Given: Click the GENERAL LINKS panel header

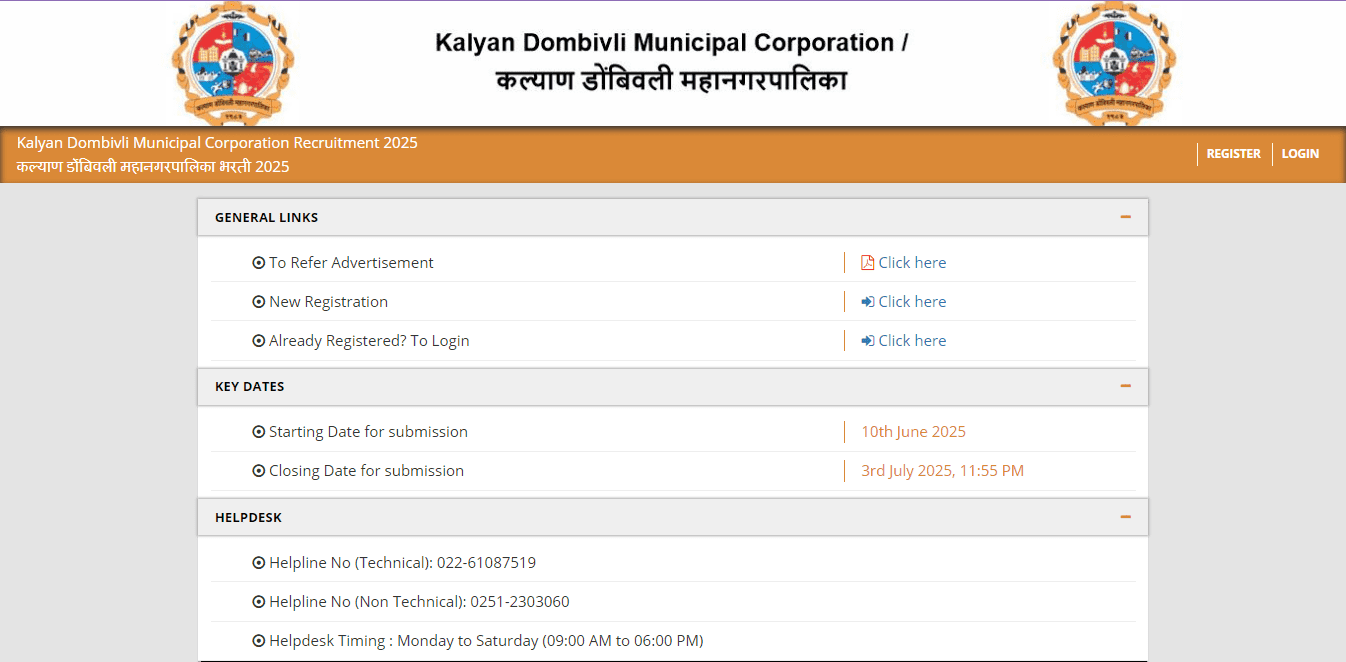Looking at the screenshot, I should (267, 217).
